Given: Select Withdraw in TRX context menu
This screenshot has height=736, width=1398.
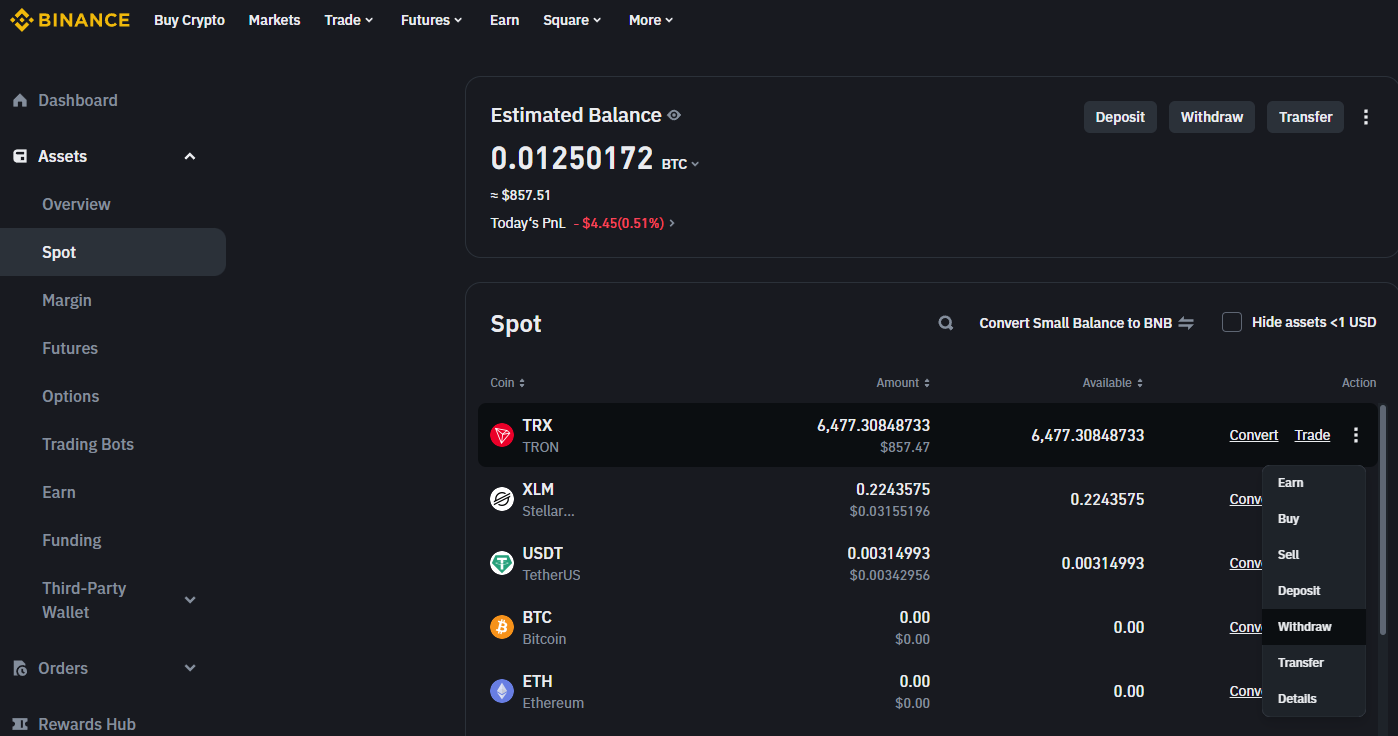Looking at the screenshot, I should click(x=1314, y=627).
